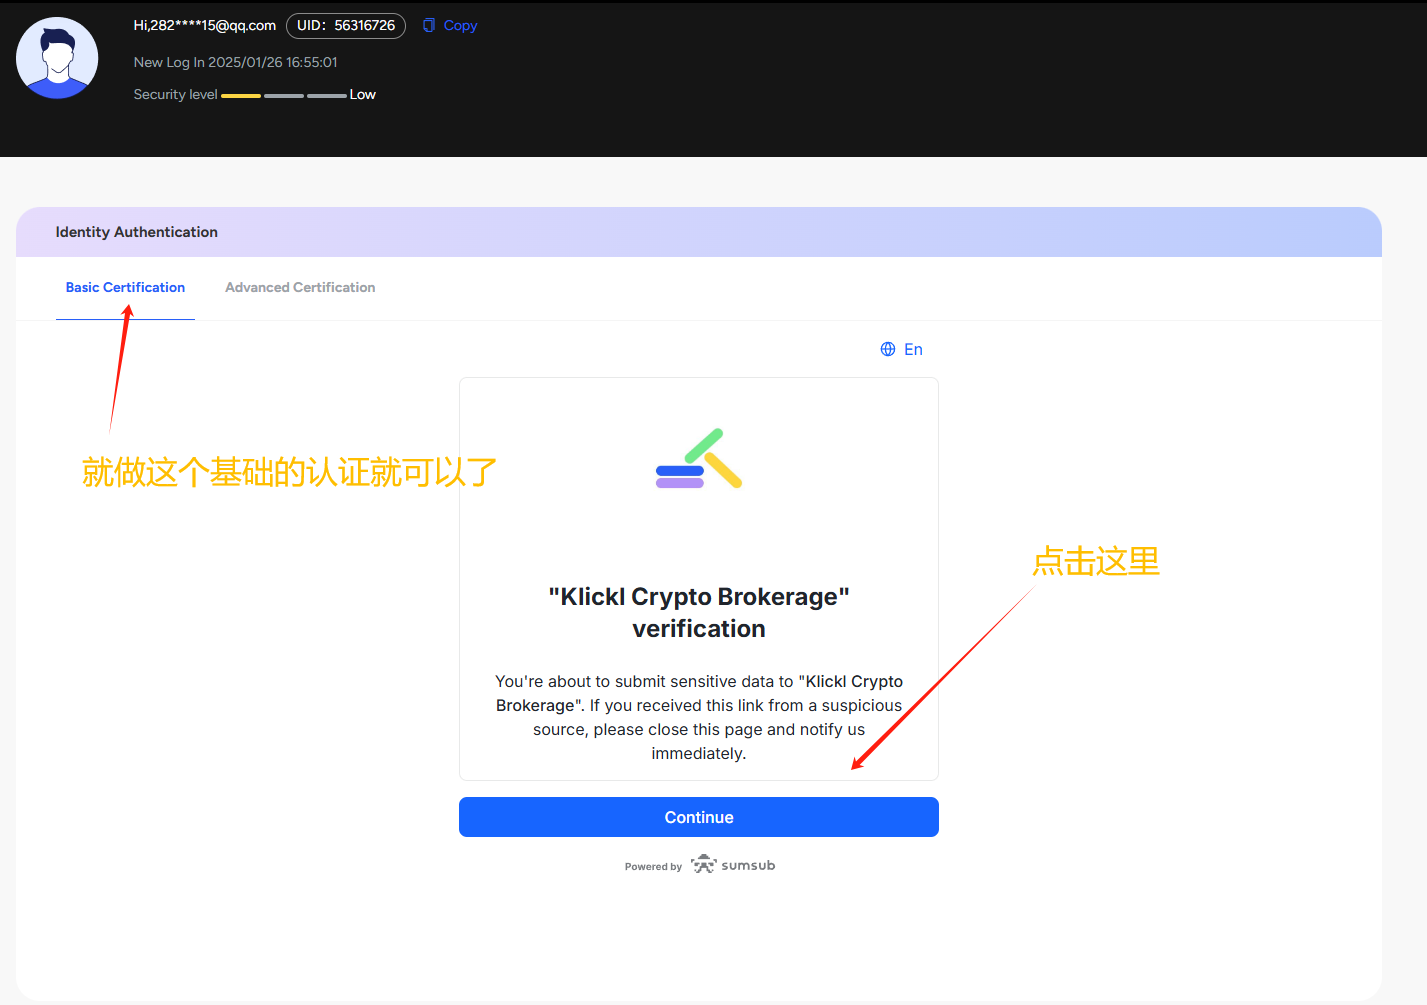Select the UID 56316726 badge
Viewport: 1427px width, 1005px height.
click(346, 25)
